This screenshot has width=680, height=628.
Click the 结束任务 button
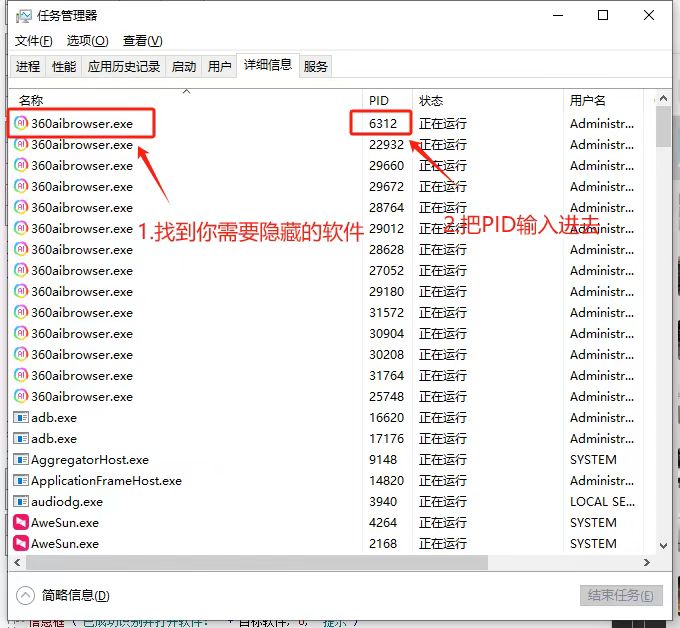620,596
